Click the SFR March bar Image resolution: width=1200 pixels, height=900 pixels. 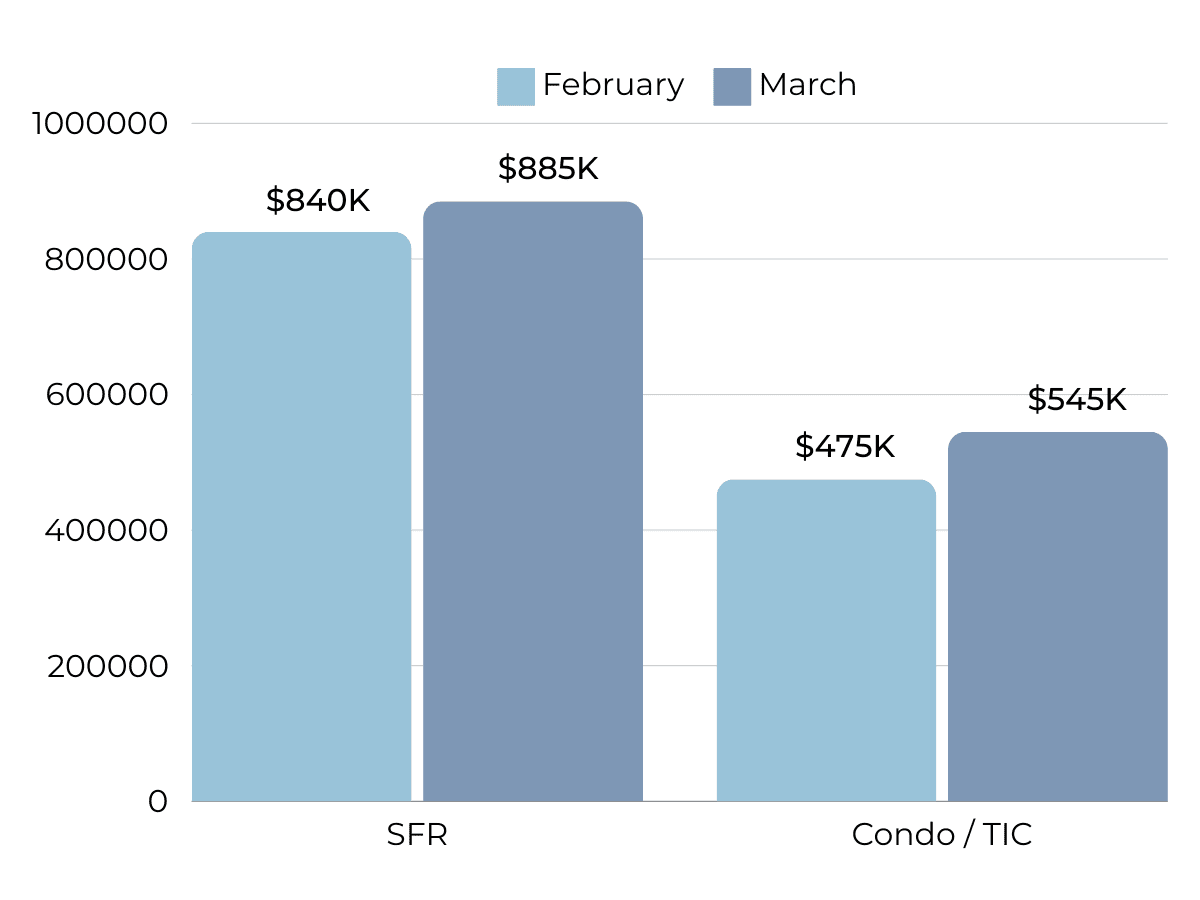(533, 501)
